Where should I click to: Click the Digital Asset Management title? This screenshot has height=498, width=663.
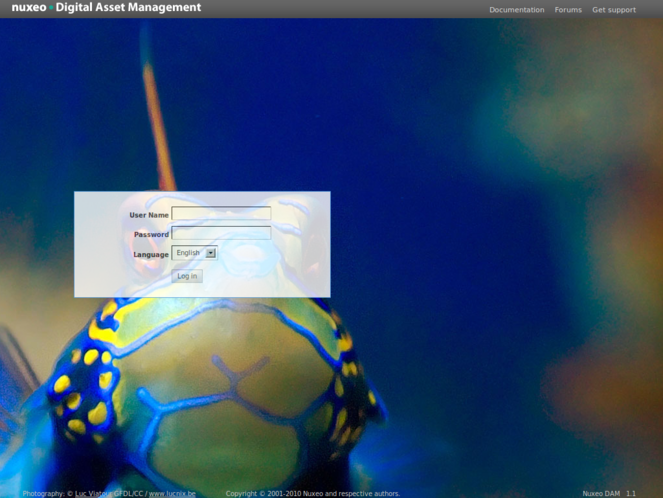[128, 8]
